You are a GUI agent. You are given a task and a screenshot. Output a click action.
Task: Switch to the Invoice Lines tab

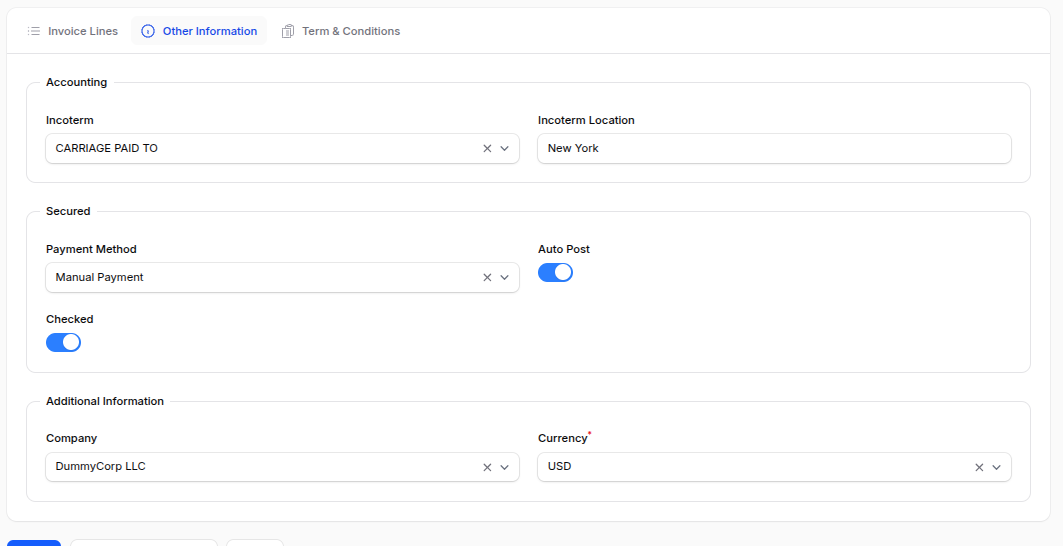82,31
